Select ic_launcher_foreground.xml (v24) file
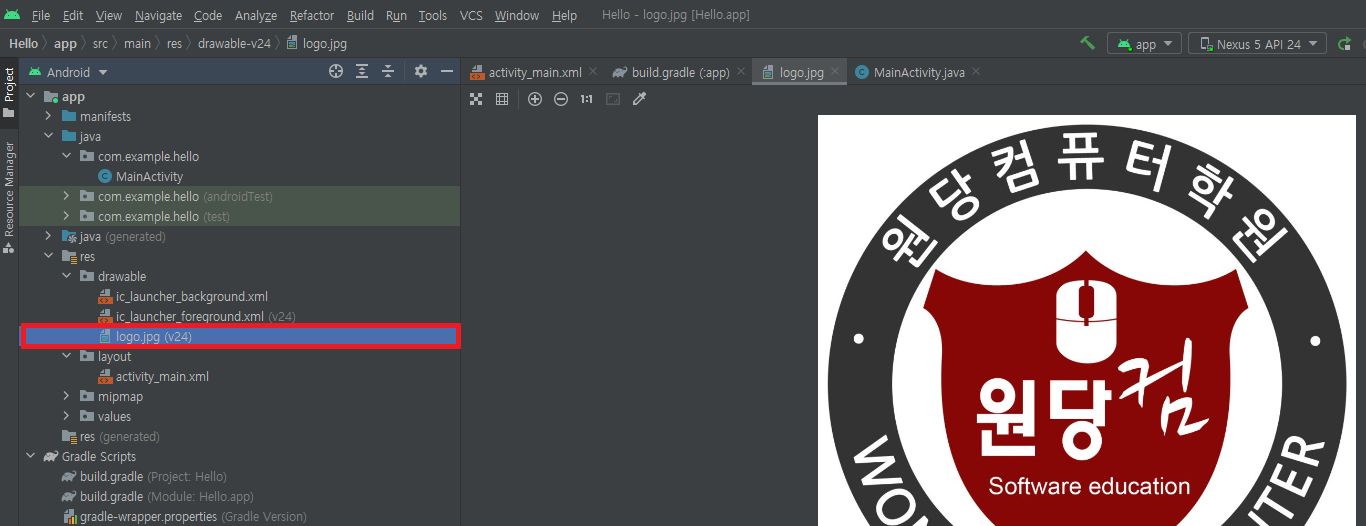 point(205,316)
